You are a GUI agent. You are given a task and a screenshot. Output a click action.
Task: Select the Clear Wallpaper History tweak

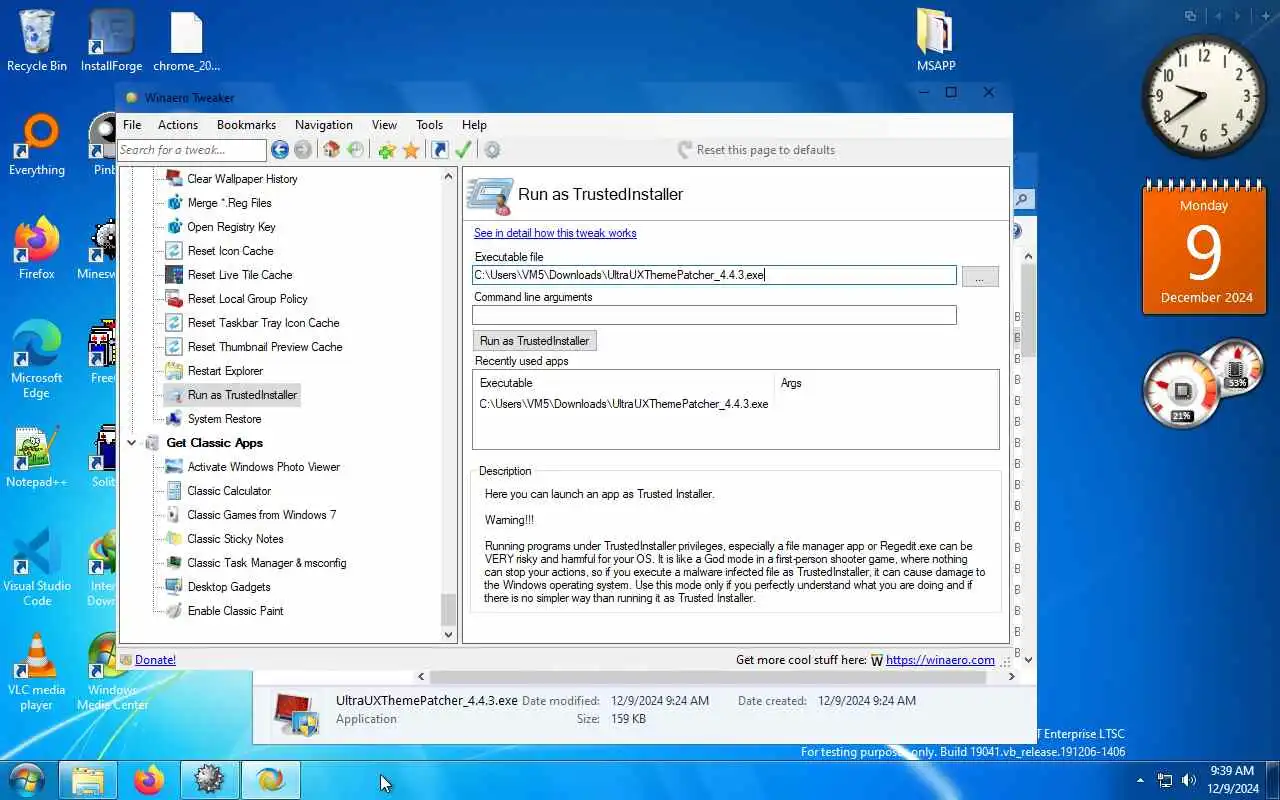(242, 179)
